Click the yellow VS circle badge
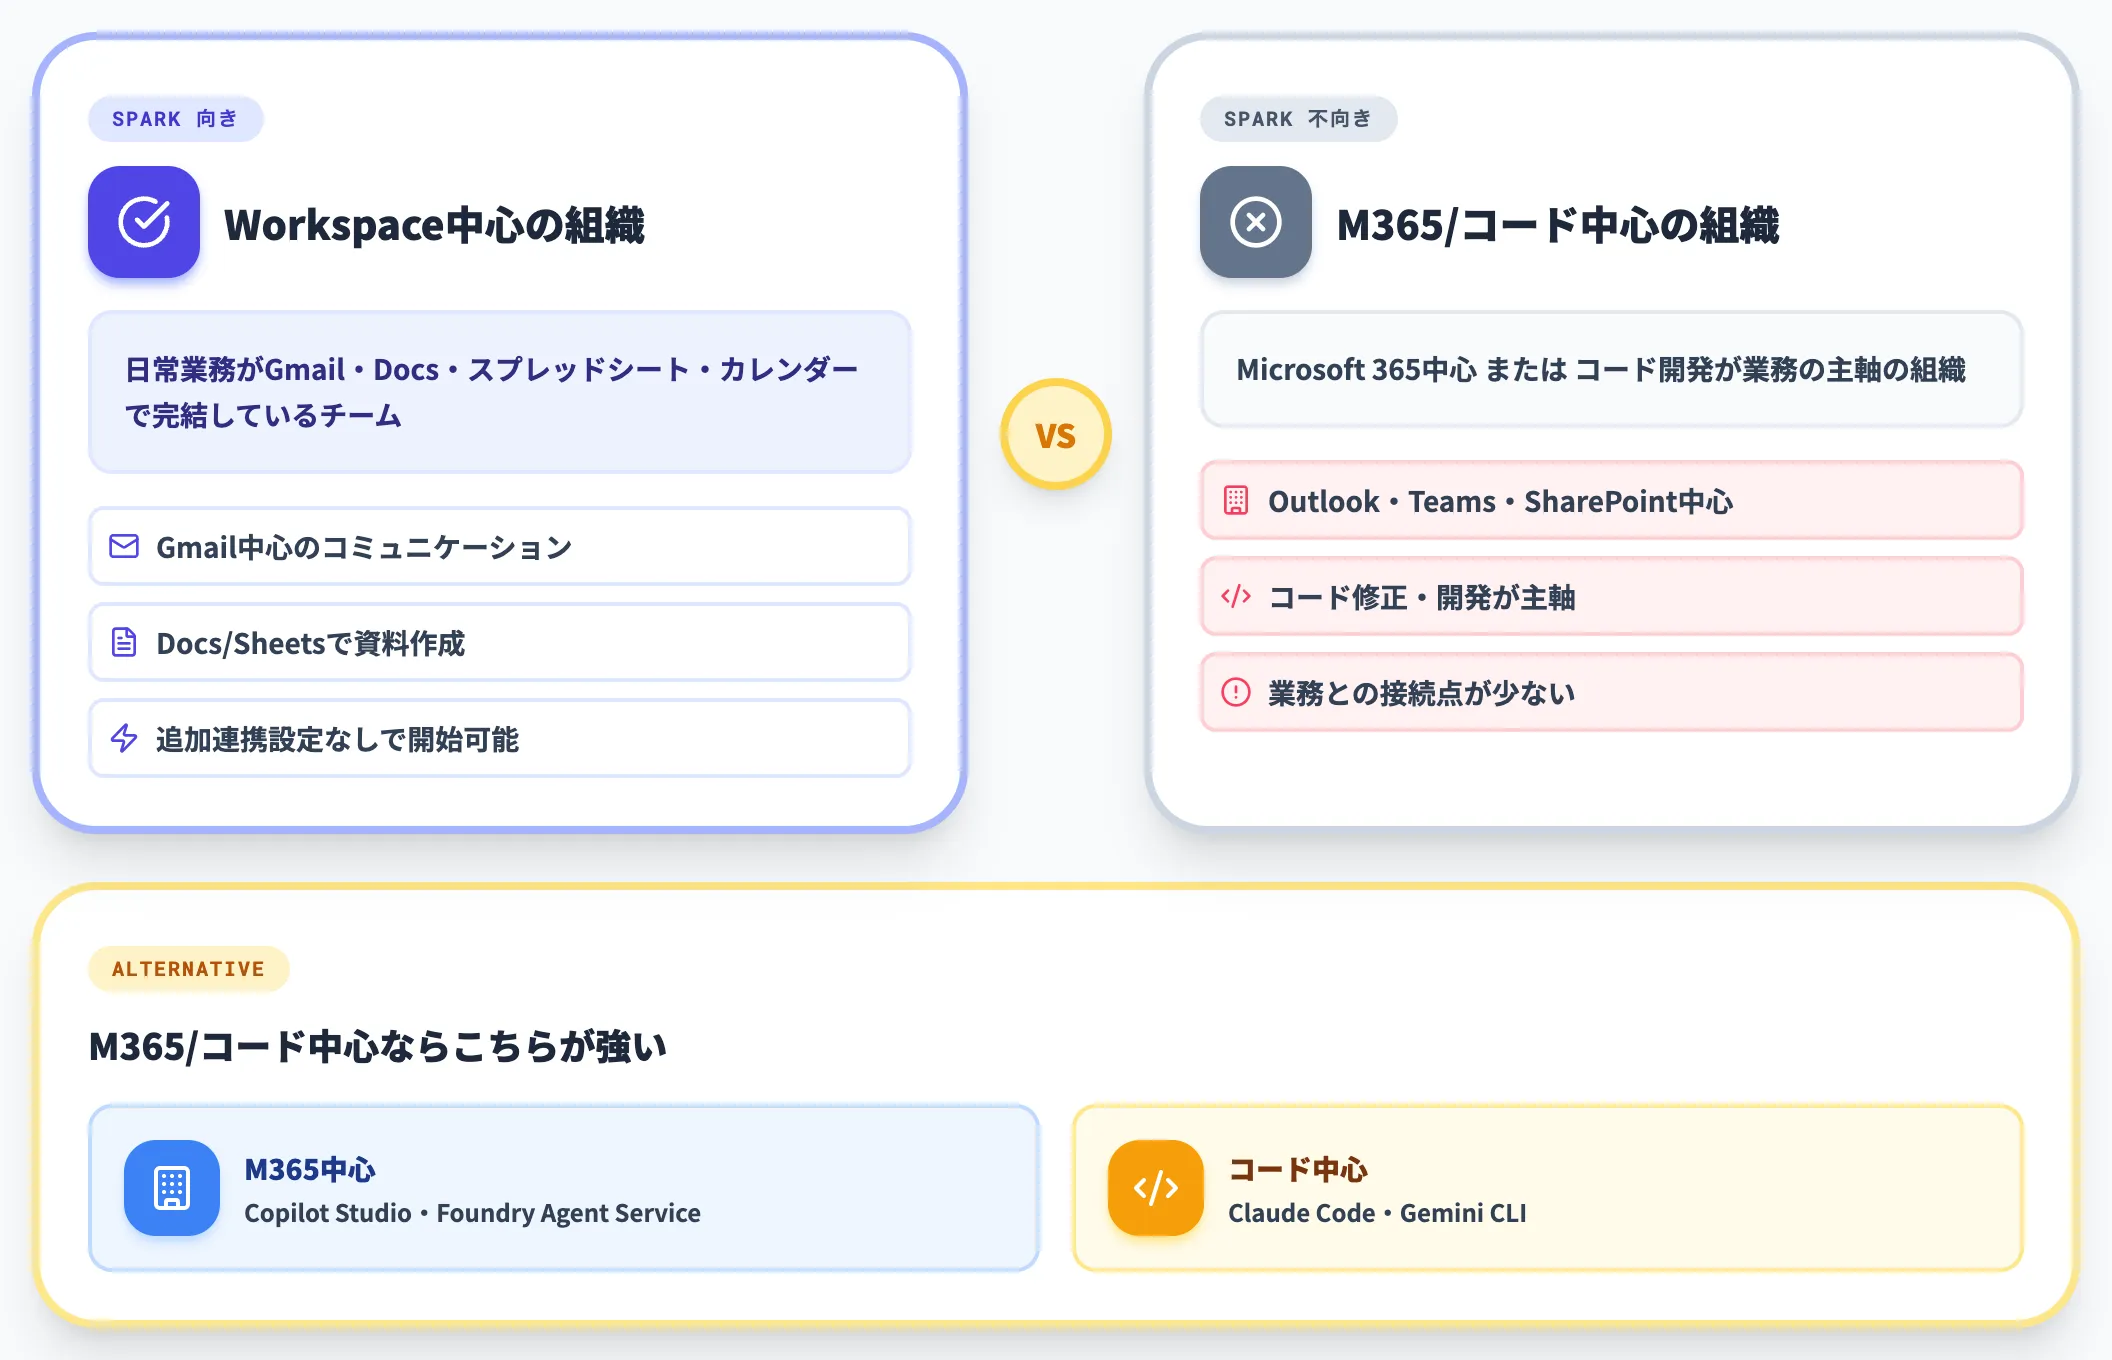This screenshot has height=1360, width=2112. point(1056,434)
